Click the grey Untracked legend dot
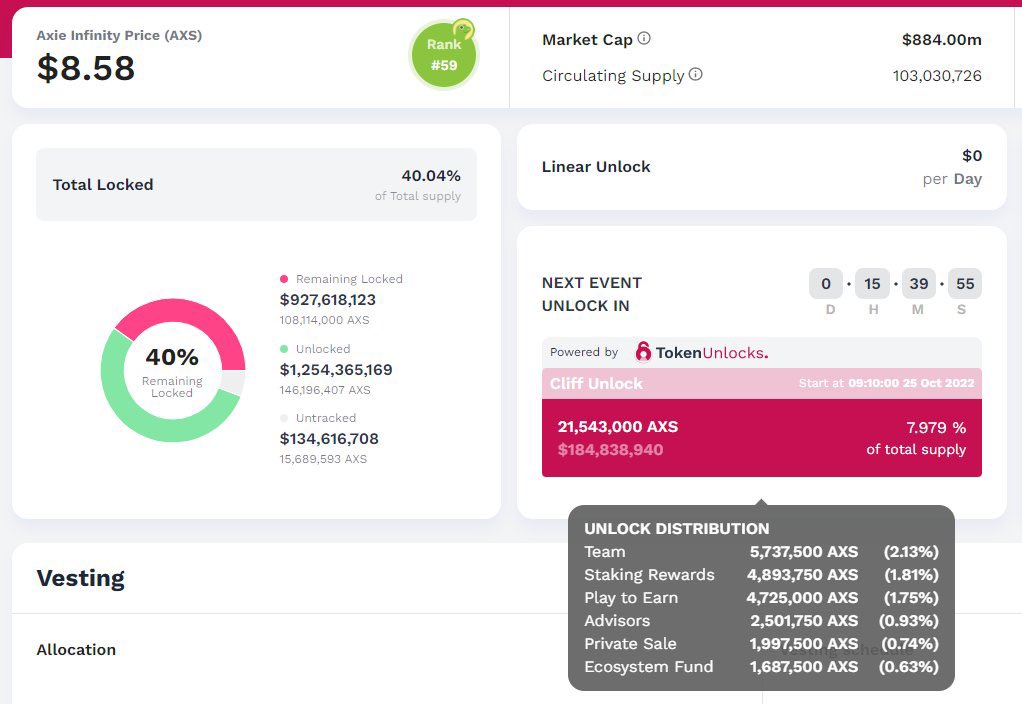This screenshot has width=1022, height=704. pyautogui.click(x=284, y=418)
